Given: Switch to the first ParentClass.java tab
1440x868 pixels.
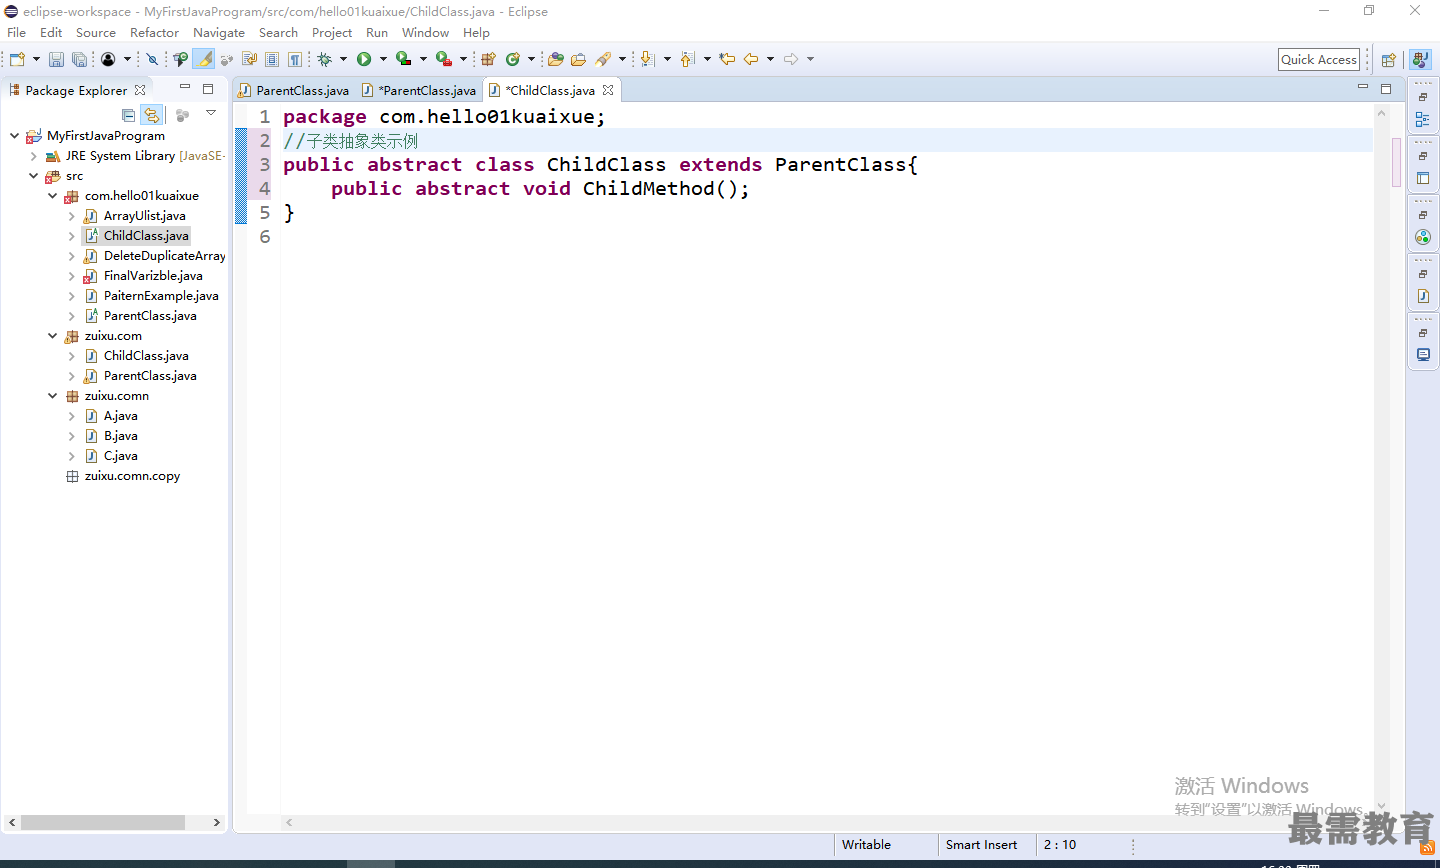Looking at the screenshot, I should coord(294,90).
